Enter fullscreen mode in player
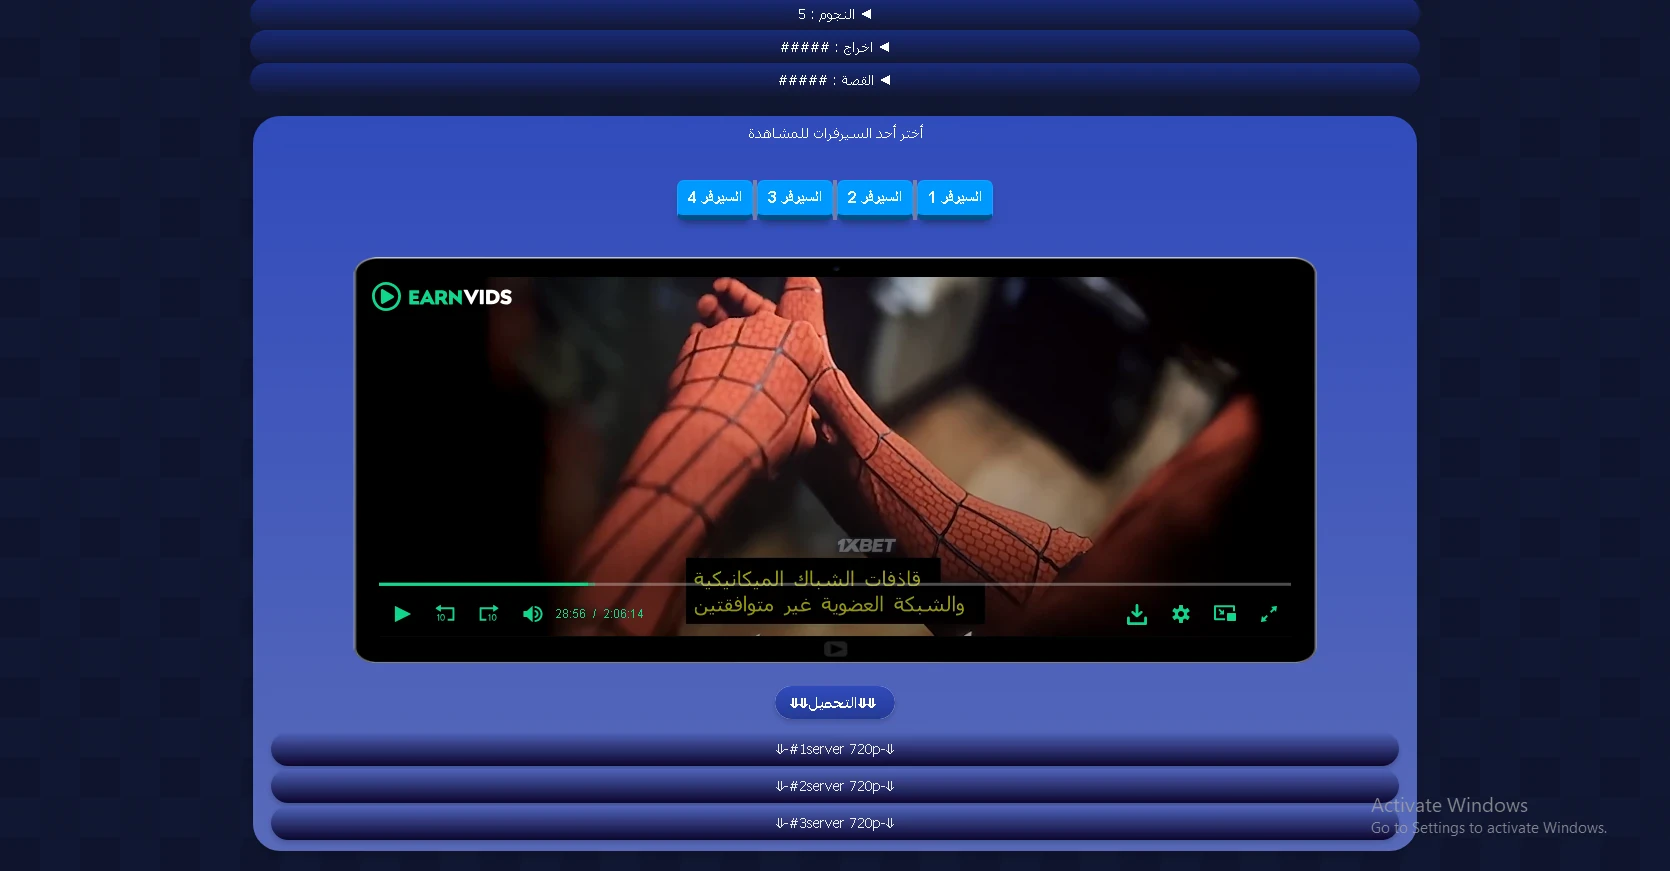1670x871 pixels. pyautogui.click(x=1269, y=614)
